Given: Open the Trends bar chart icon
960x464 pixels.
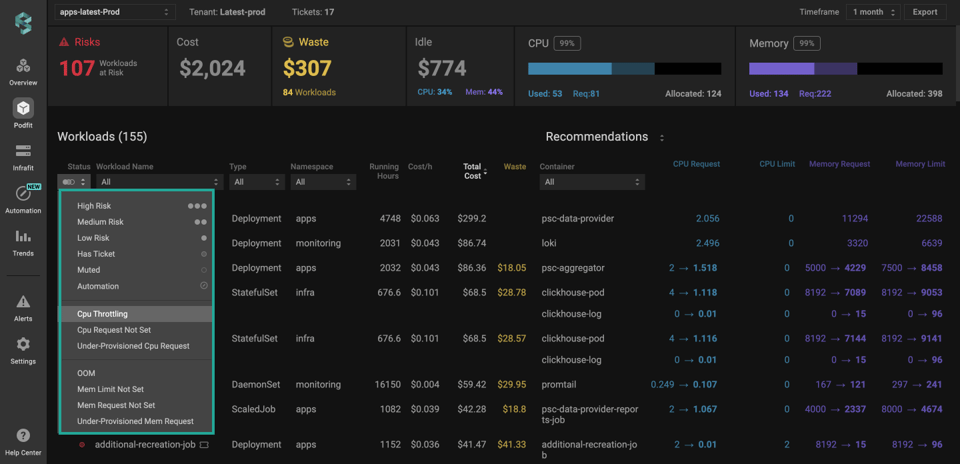Looking at the screenshot, I should pos(23,236).
